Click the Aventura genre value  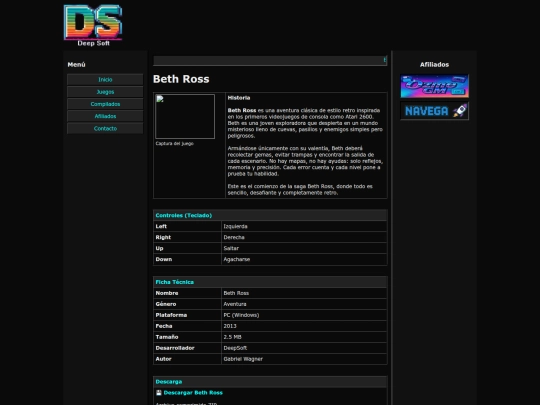point(235,304)
